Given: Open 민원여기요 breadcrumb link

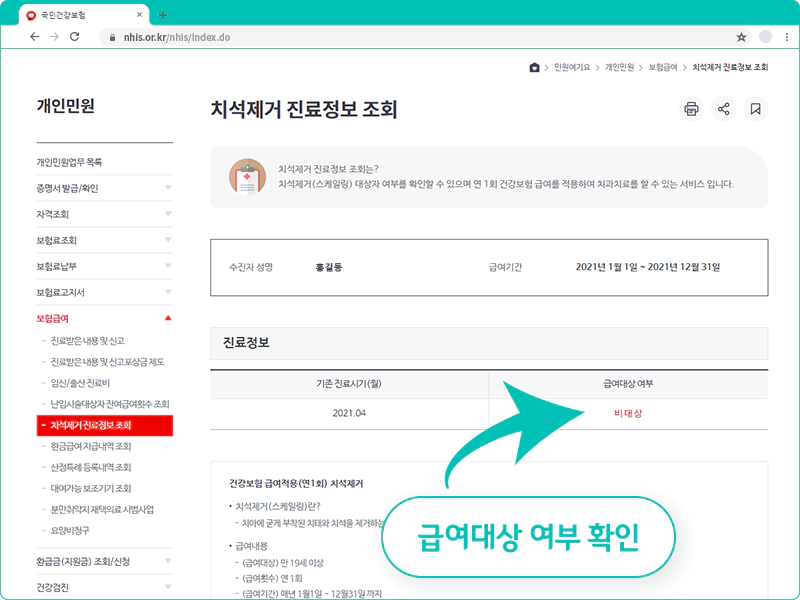Looking at the screenshot, I should (572, 67).
